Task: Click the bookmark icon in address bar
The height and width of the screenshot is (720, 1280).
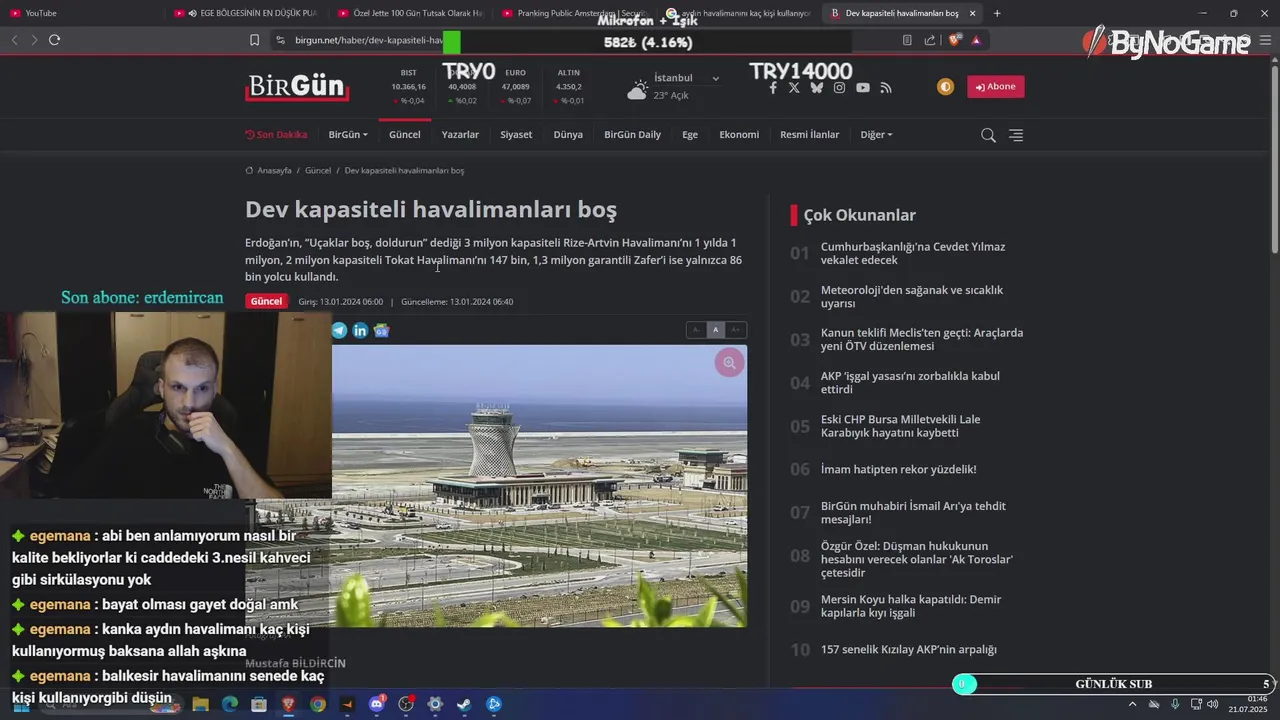Action: click(x=254, y=40)
